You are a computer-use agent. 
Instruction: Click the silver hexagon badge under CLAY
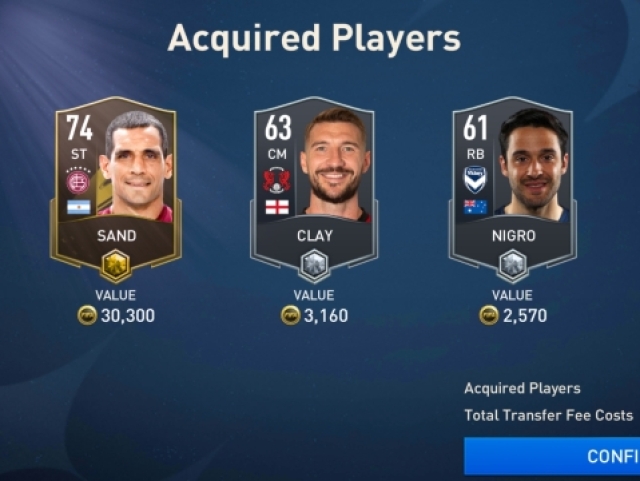point(314,266)
